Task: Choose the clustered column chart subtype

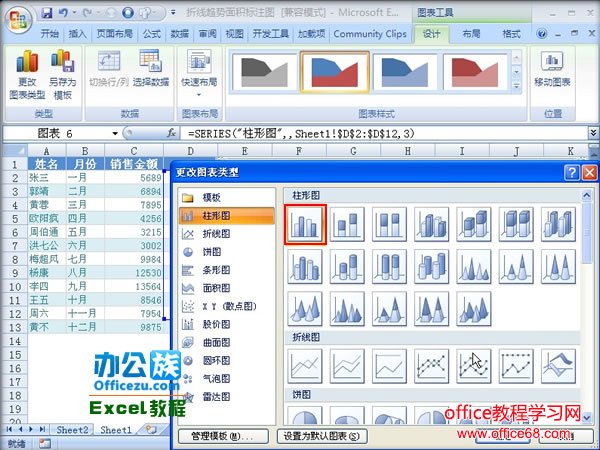Action: coord(305,224)
